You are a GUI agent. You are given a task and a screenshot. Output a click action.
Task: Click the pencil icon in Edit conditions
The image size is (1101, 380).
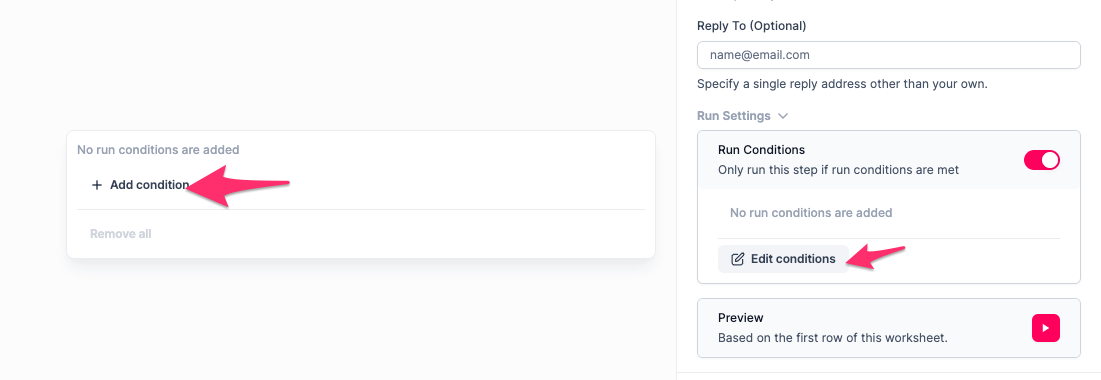coord(737,259)
